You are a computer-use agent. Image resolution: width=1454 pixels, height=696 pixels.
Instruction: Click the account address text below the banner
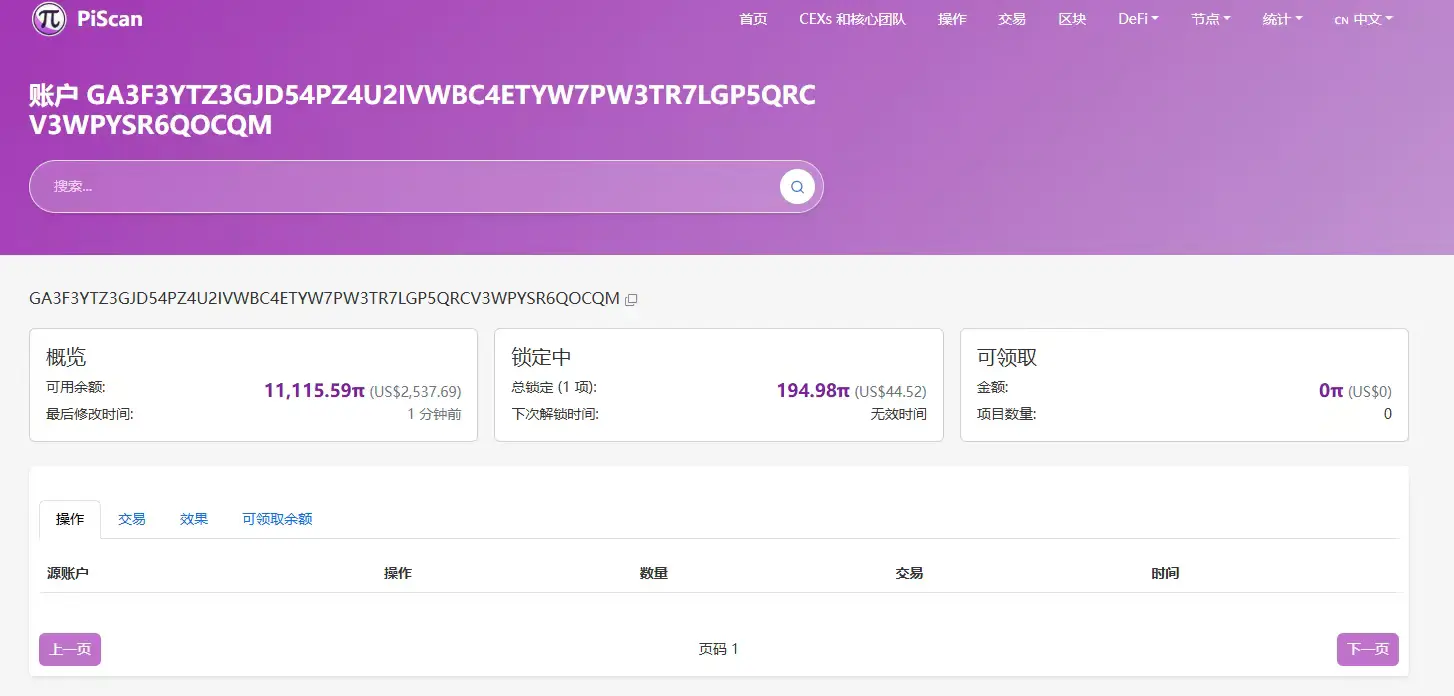click(x=325, y=299)
